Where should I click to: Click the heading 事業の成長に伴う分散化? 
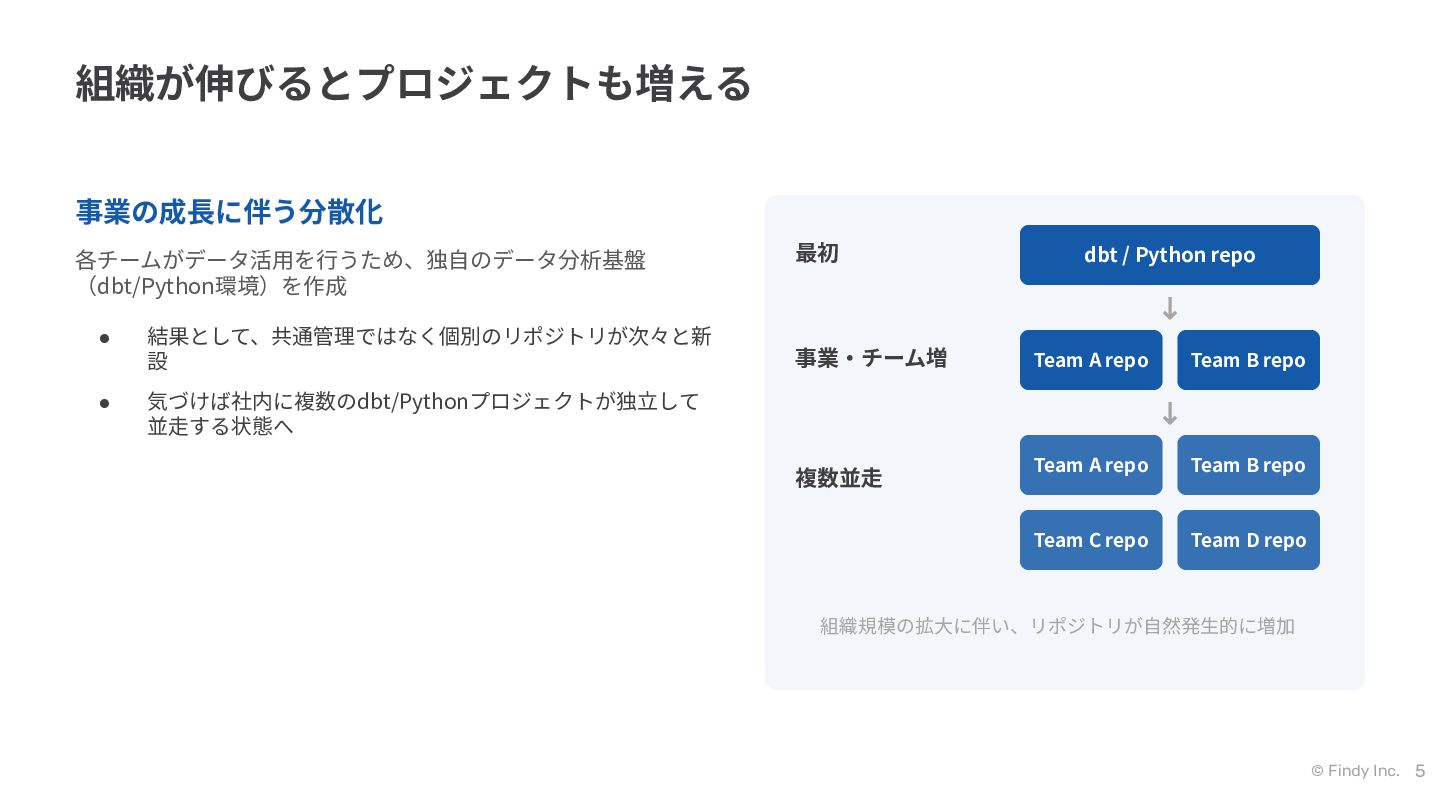229,212
